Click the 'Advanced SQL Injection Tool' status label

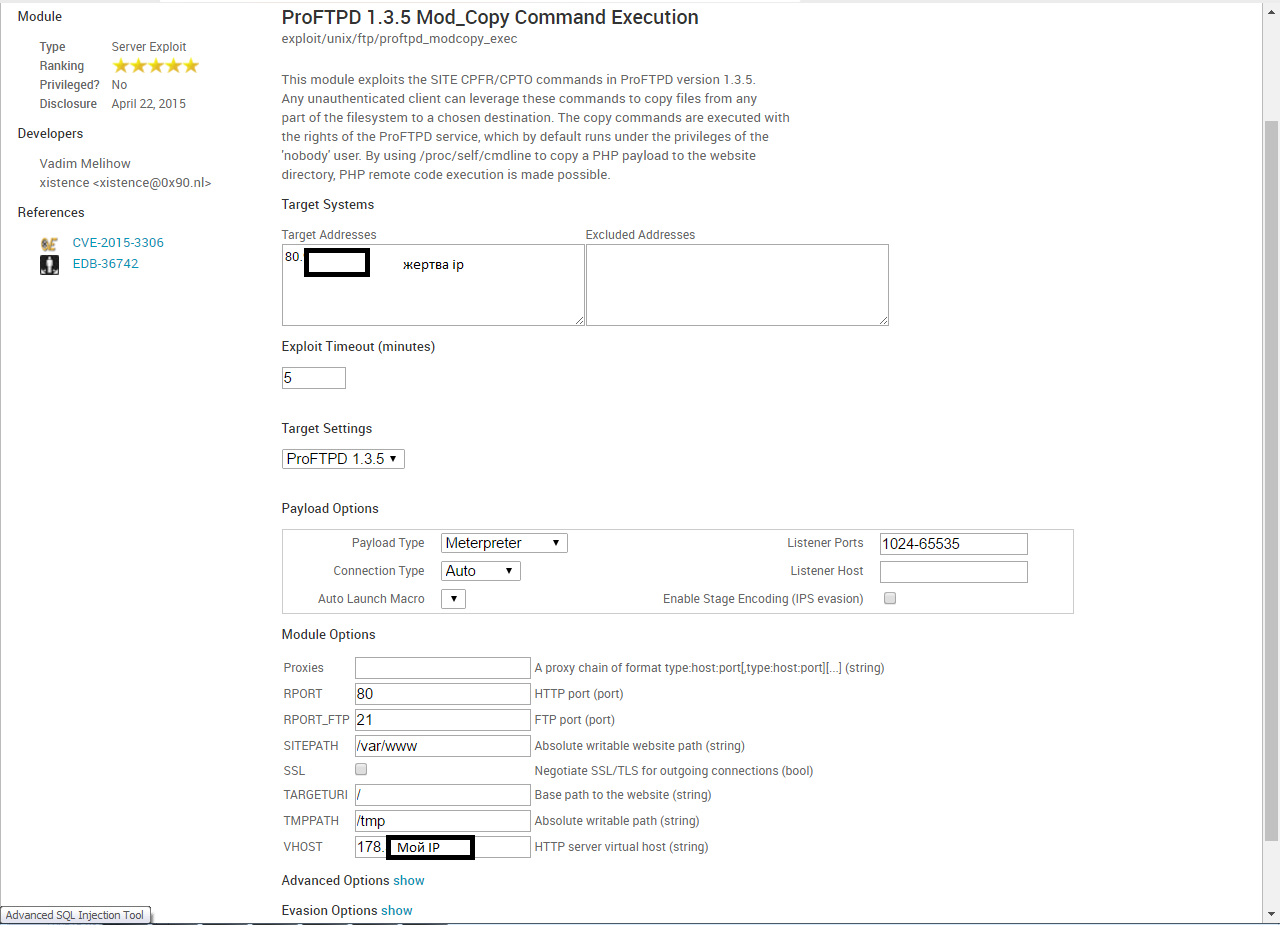coord(75,915)
